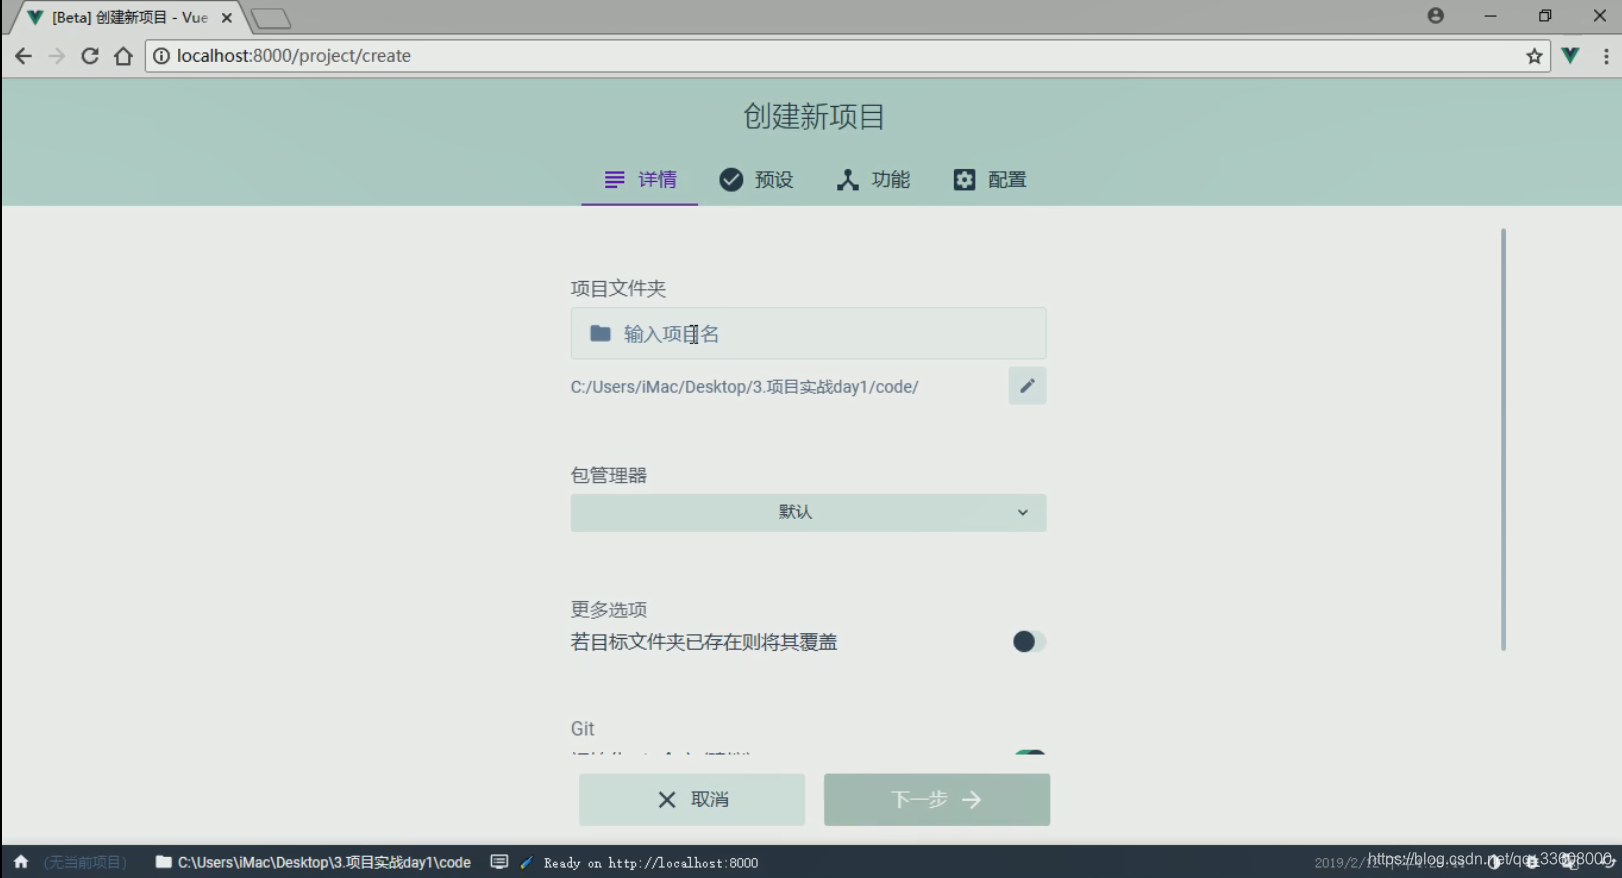Image resolution: width=1622 pixels, height=878 pixels.
Task: Click the (无当前项目) status bar label
Action: click(x=85, y=862)
